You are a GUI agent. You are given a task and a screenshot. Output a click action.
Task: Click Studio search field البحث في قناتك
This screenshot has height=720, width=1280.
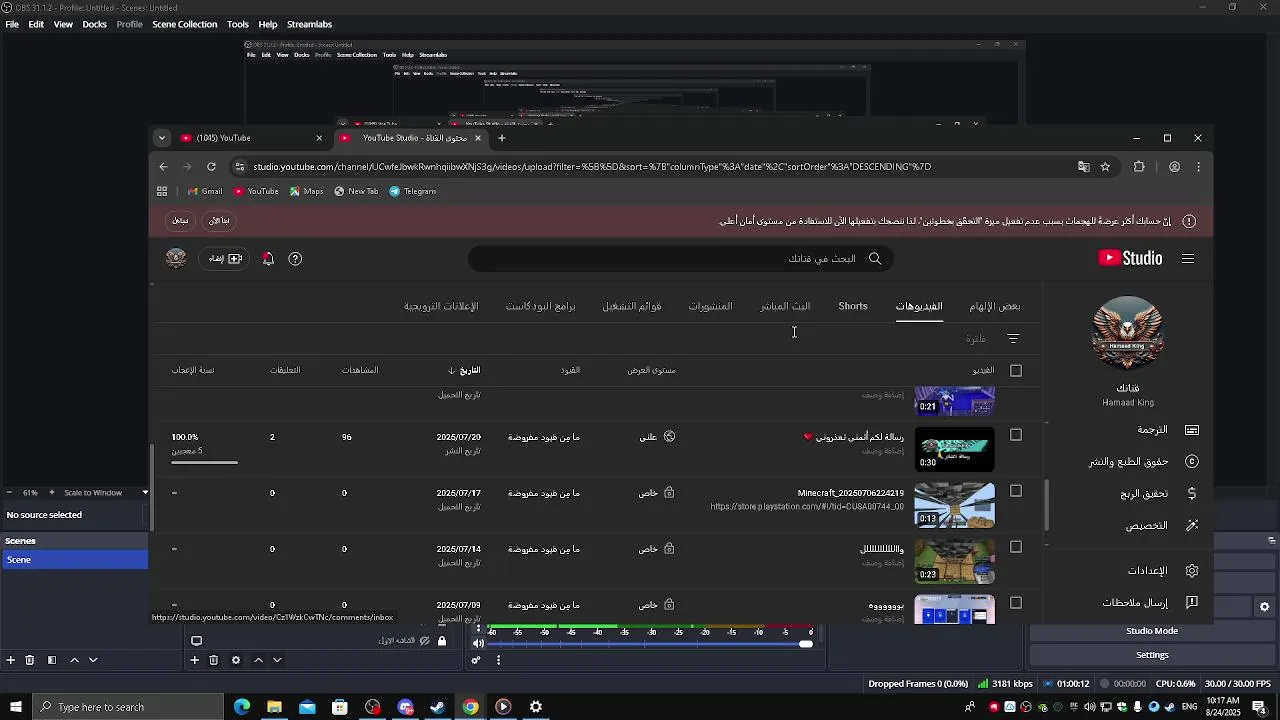[x=680, y=259]
